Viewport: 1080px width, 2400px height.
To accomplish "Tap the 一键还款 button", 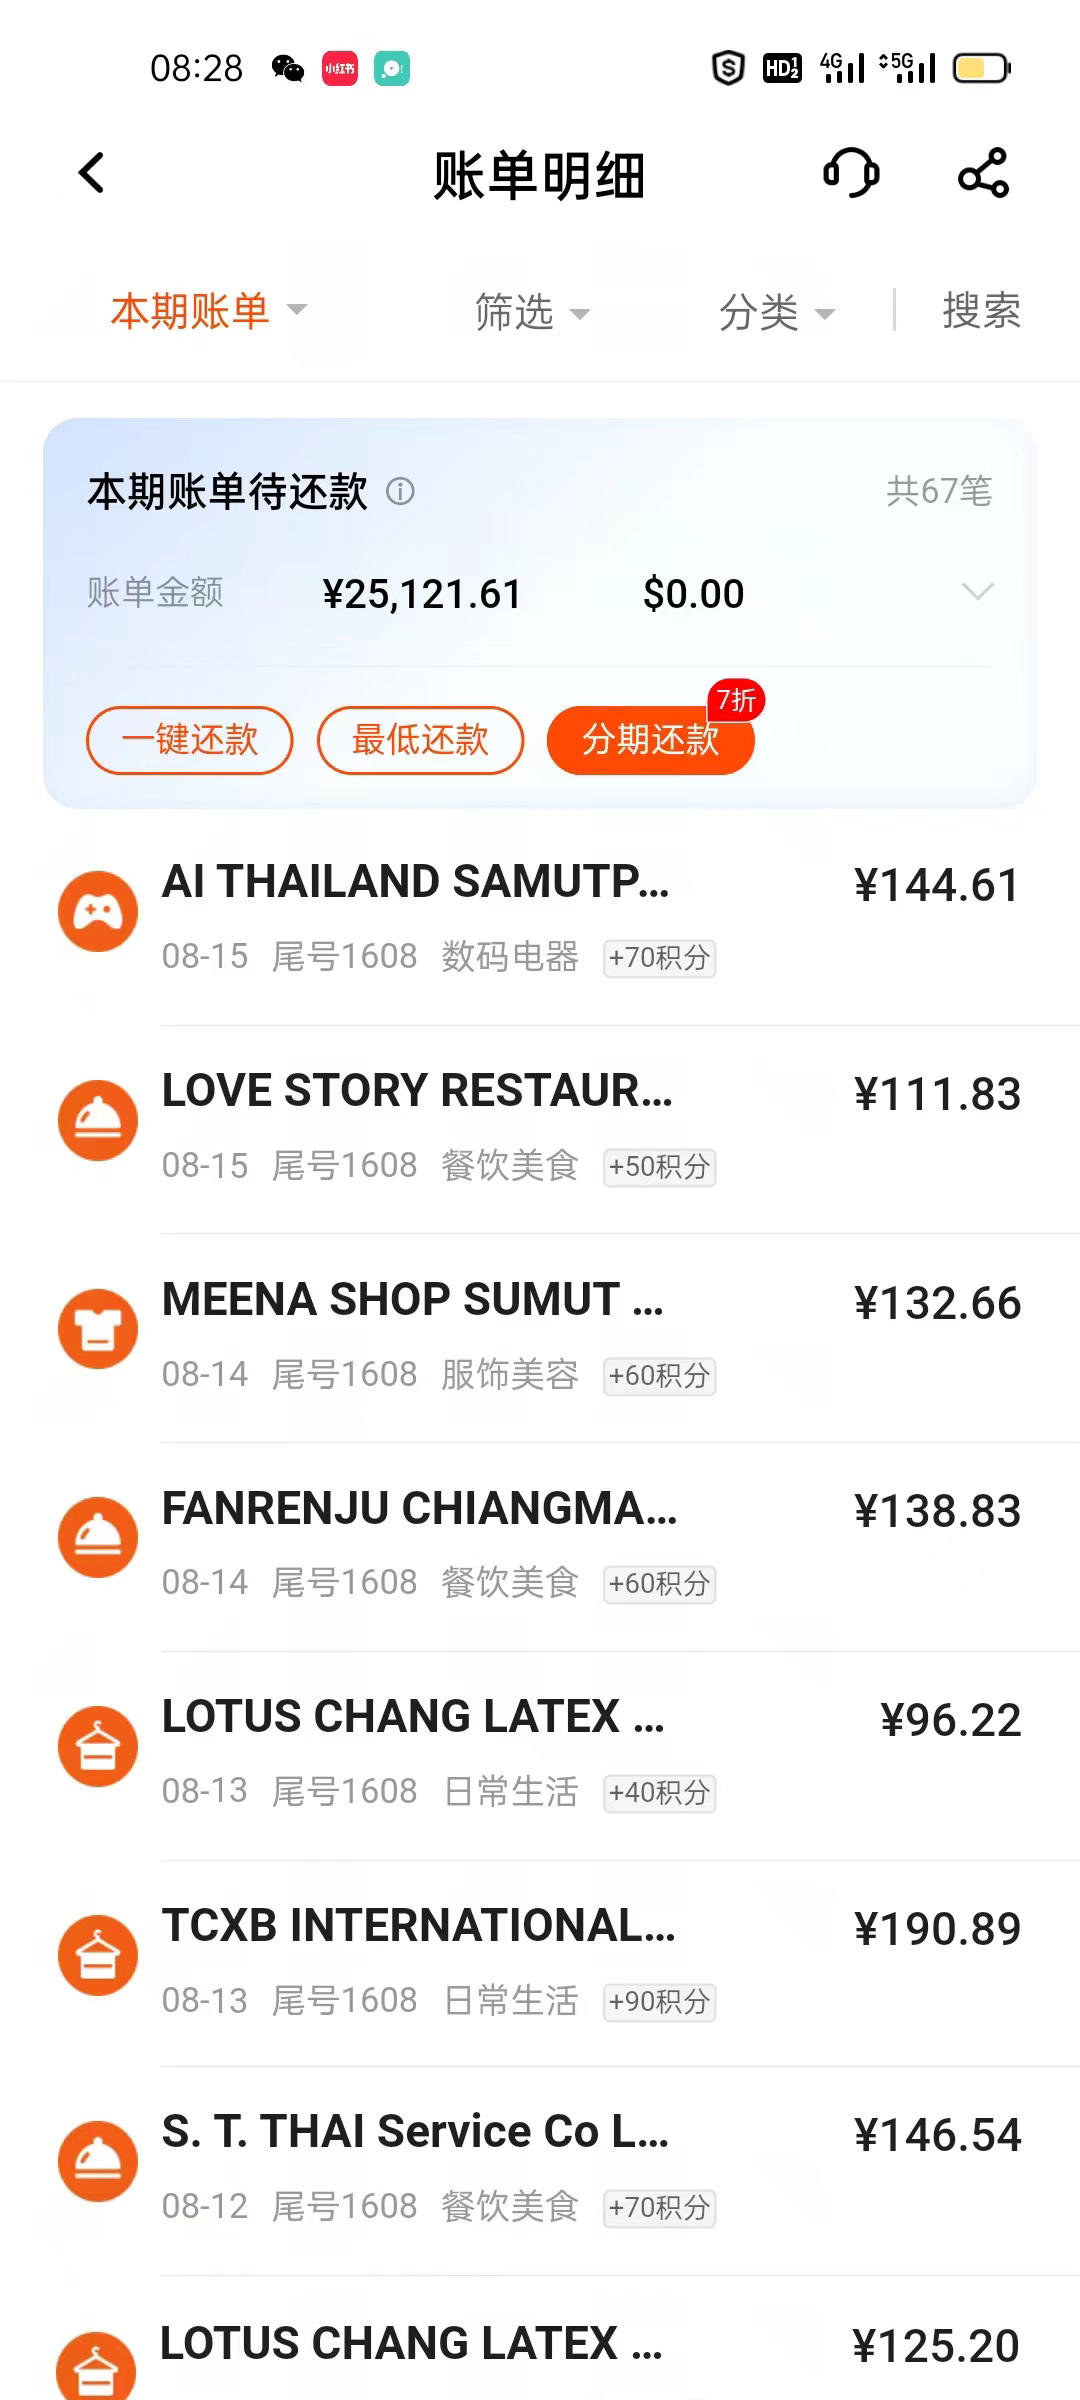I will pos(190,740).
